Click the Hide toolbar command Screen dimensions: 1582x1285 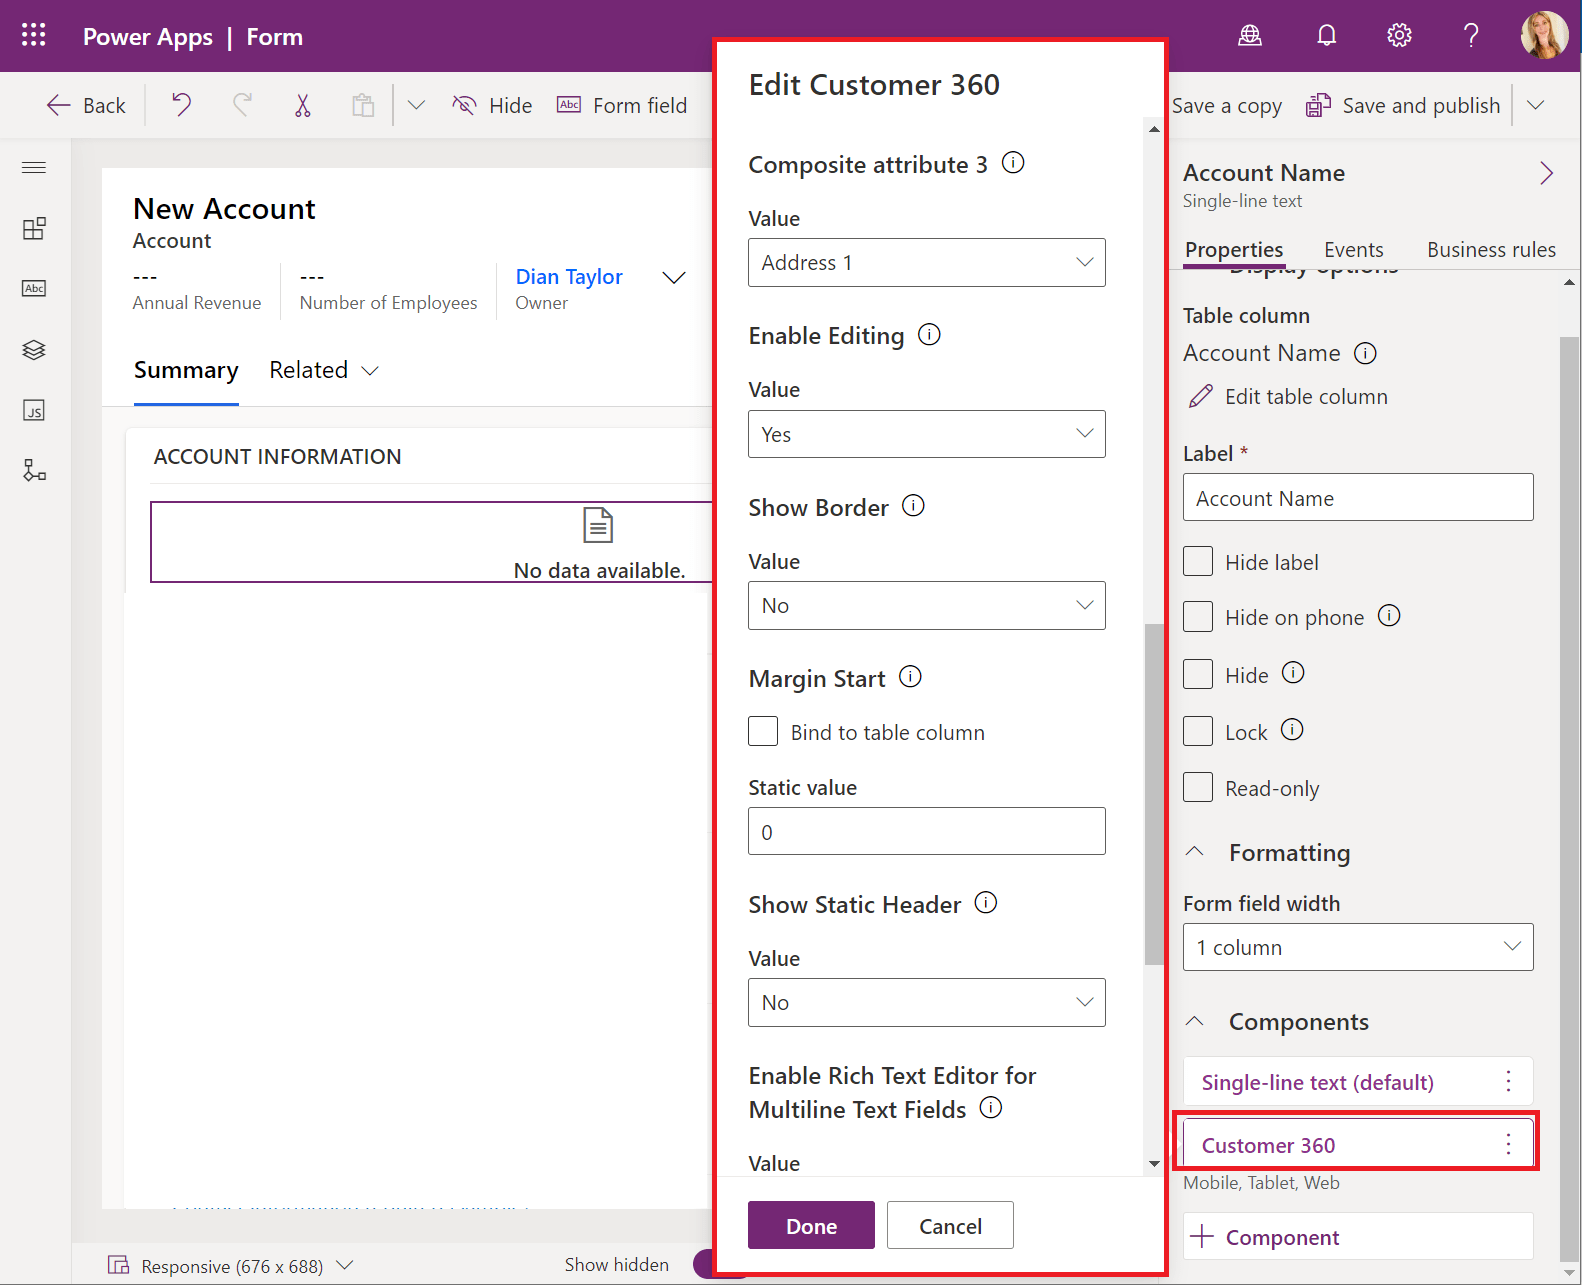click(492, 105)
